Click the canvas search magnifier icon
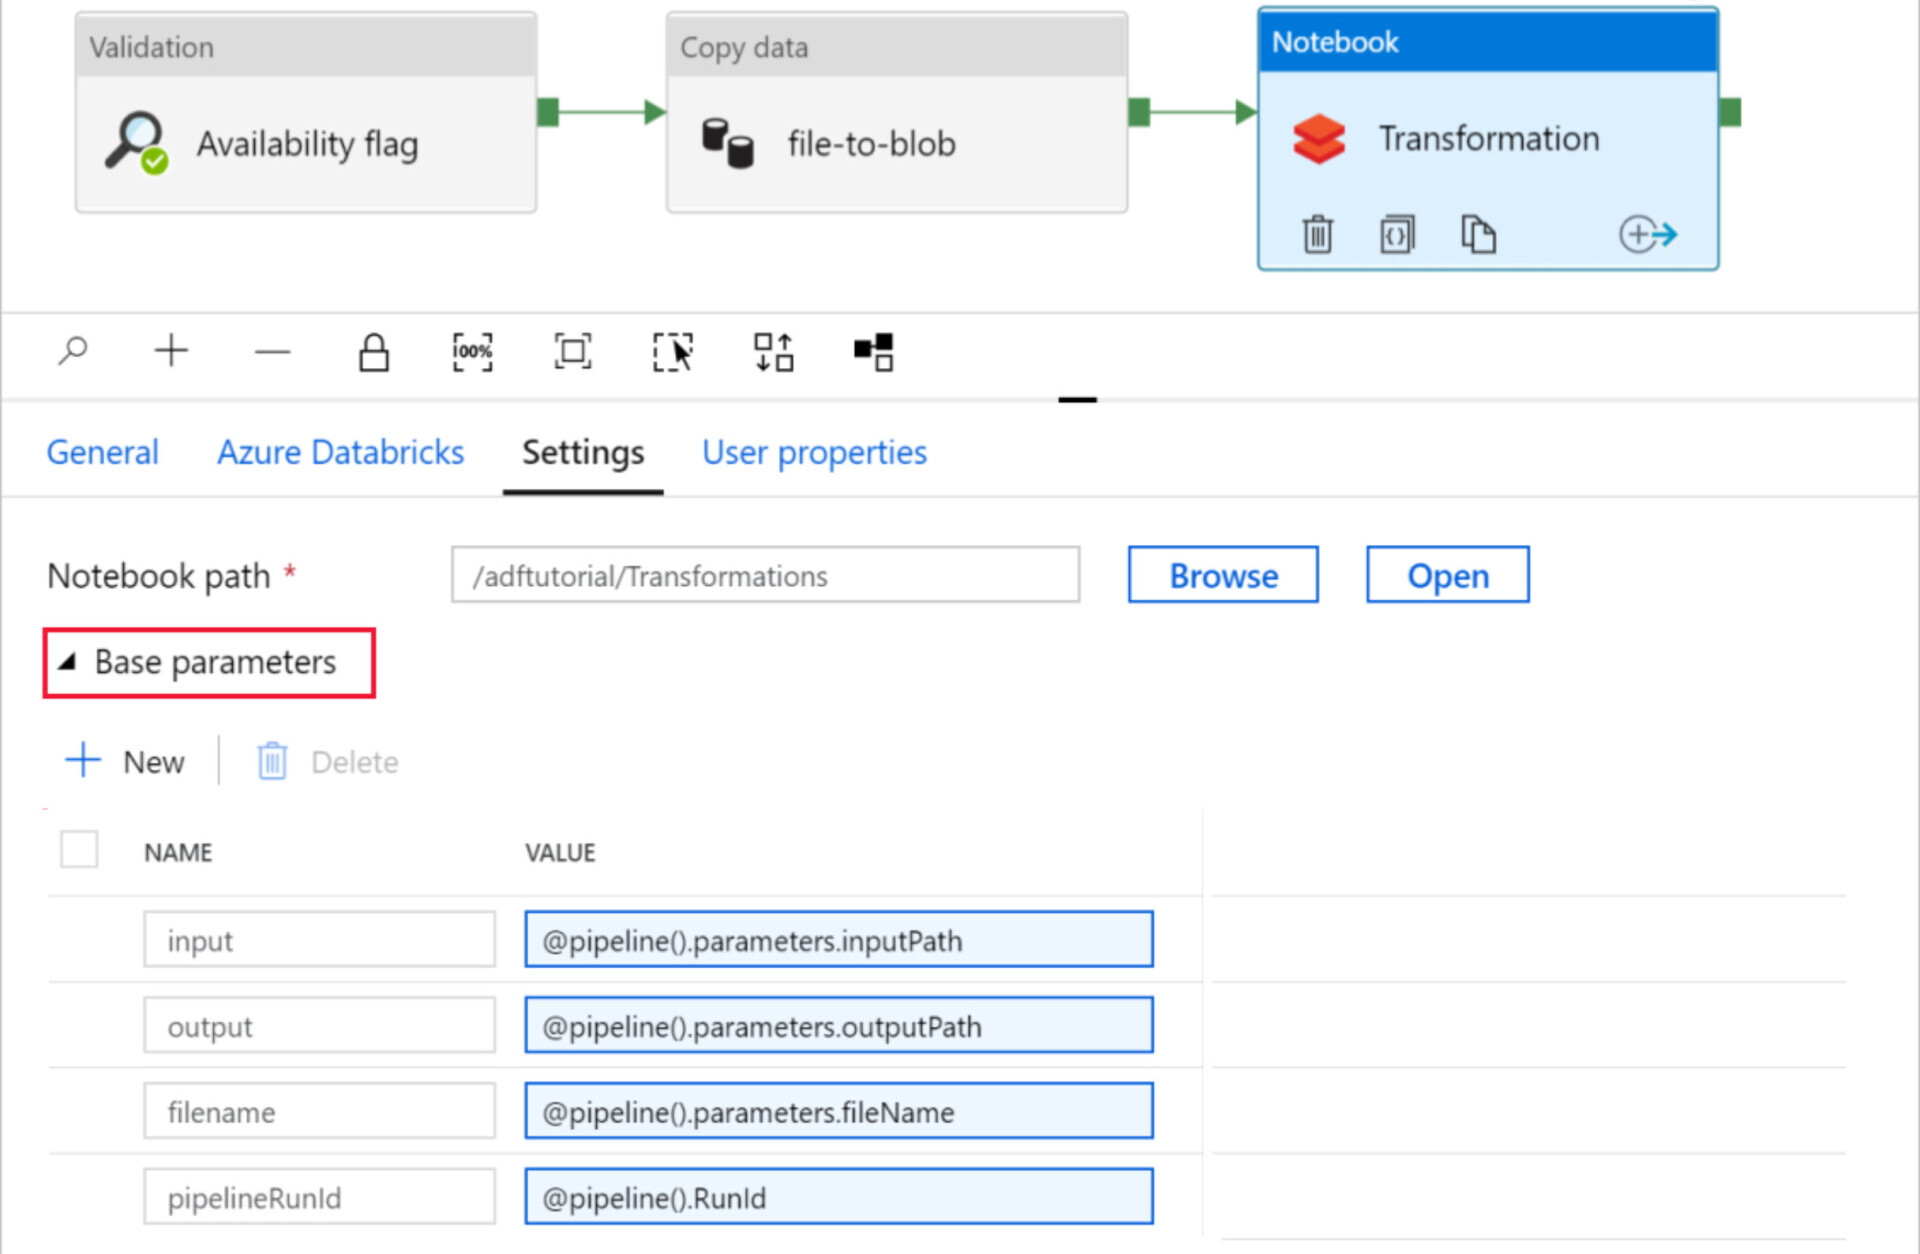Viewport: 1920px width, 1254px height. [73, 351]
